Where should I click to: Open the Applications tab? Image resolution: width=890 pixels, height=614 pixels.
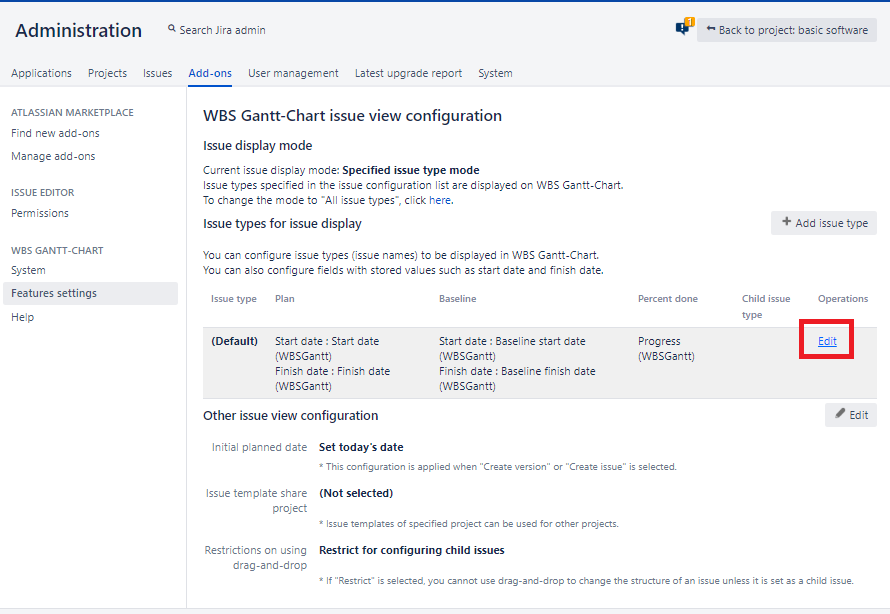[x=41, y=73]
